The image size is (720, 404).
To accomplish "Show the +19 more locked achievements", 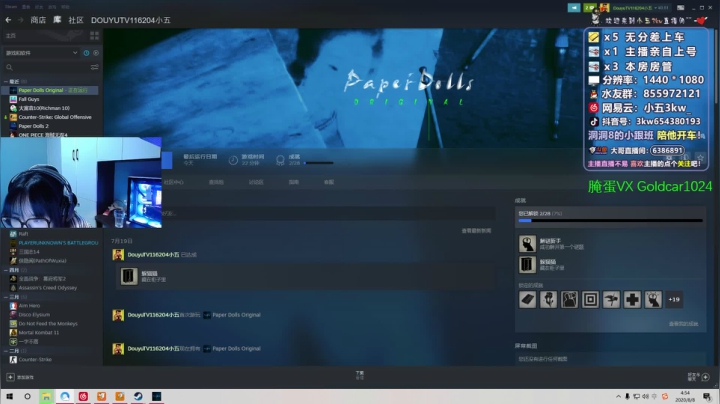I will coord(674,299).
